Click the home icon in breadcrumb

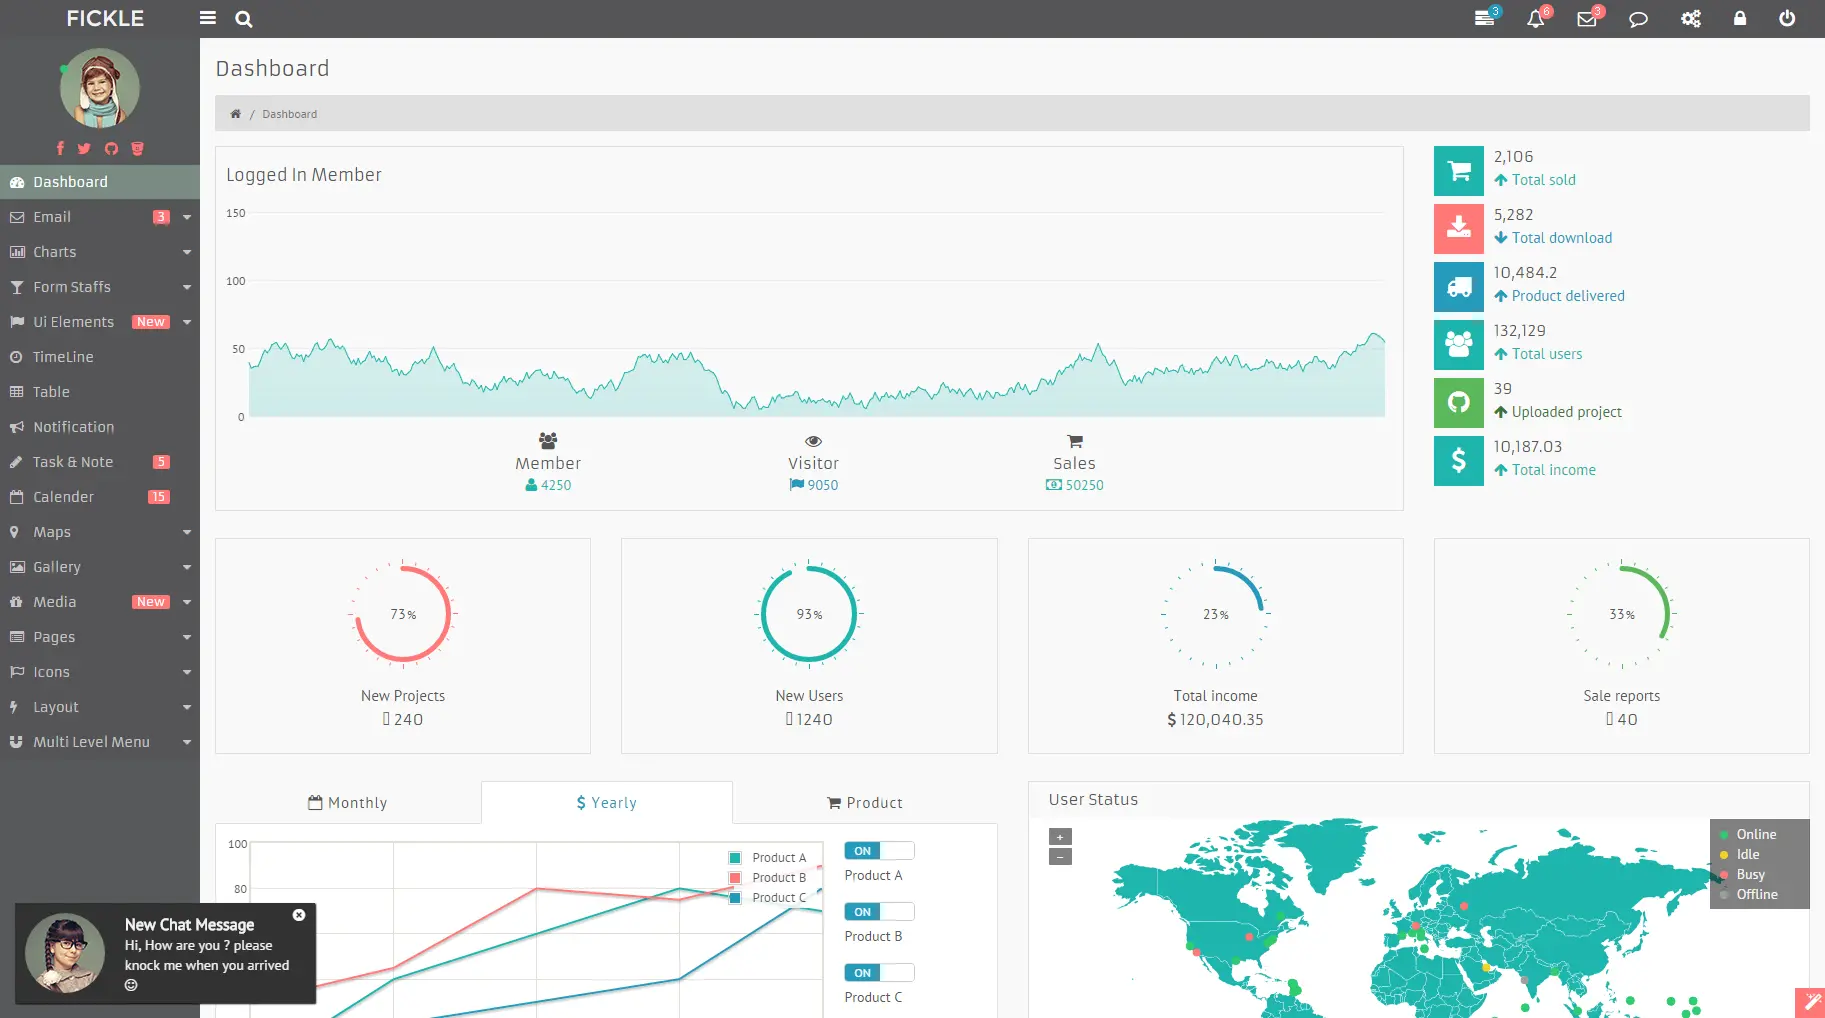pyautogui.click(x=236, y=114)
